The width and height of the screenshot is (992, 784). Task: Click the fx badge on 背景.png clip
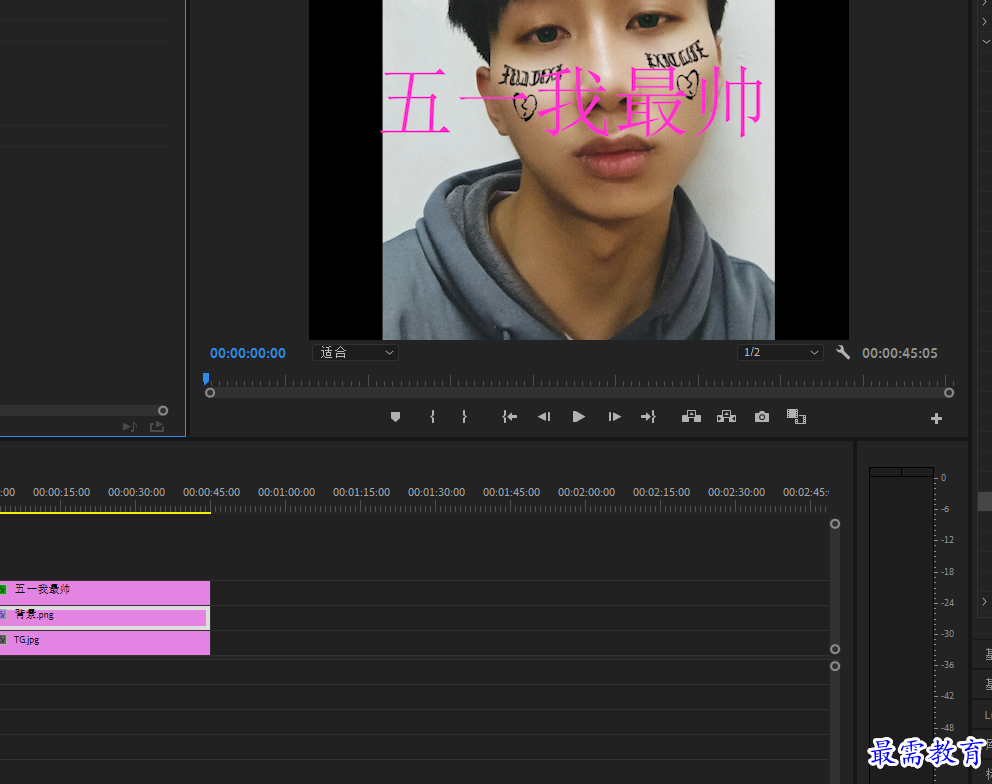pyautogui.click(x=3, y=614)
